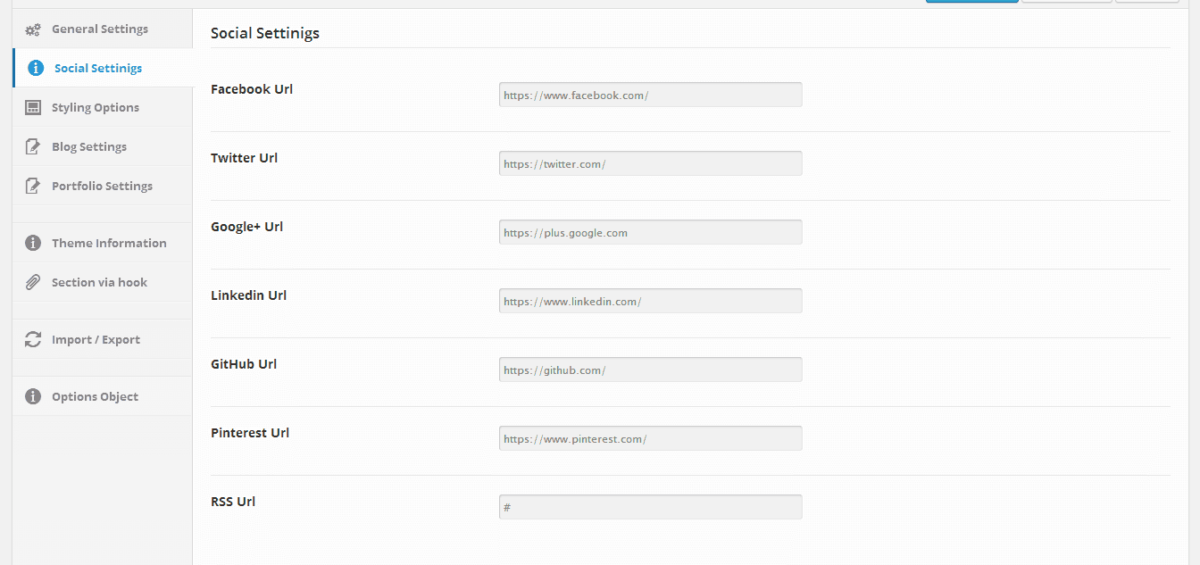Click the Social Settings info icon
Viewport: 1200px width, 565px height.
[x=36, y=68]
